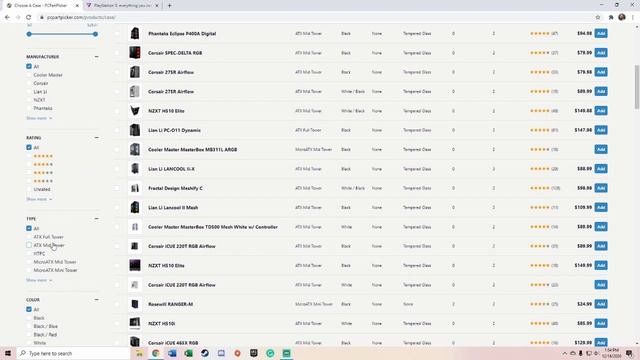Collapse the Color filter section
Screen dimensions: 640x360
96,300
